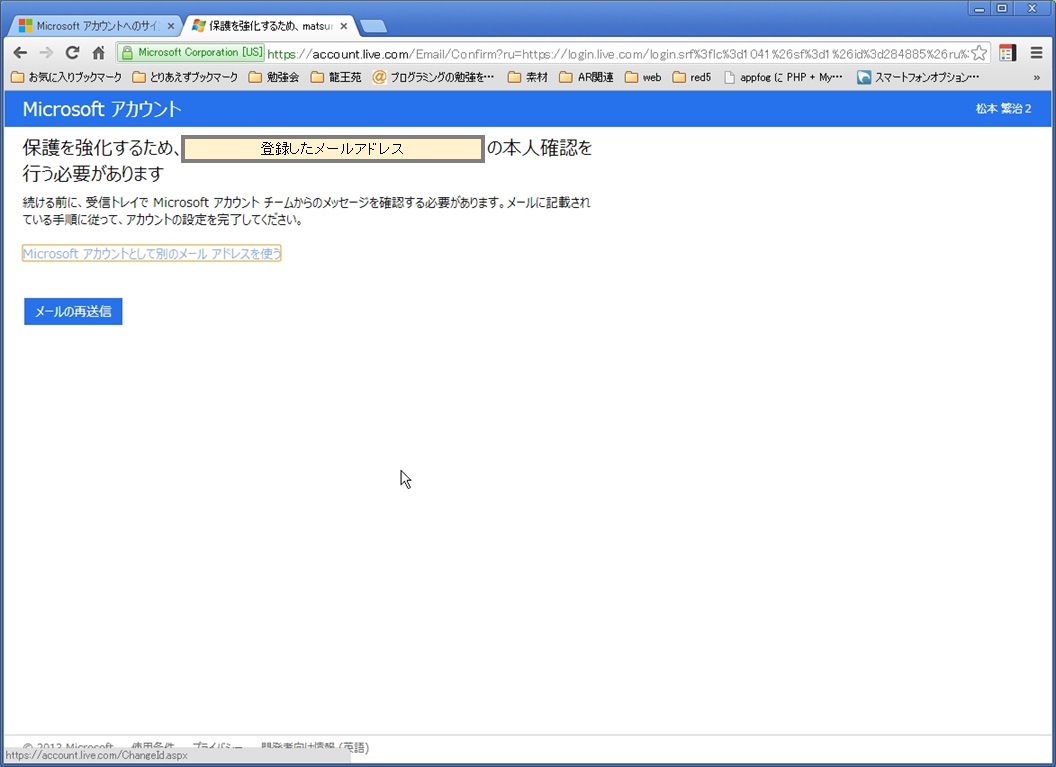Go back to the previous page

click(x=20, y=53)
